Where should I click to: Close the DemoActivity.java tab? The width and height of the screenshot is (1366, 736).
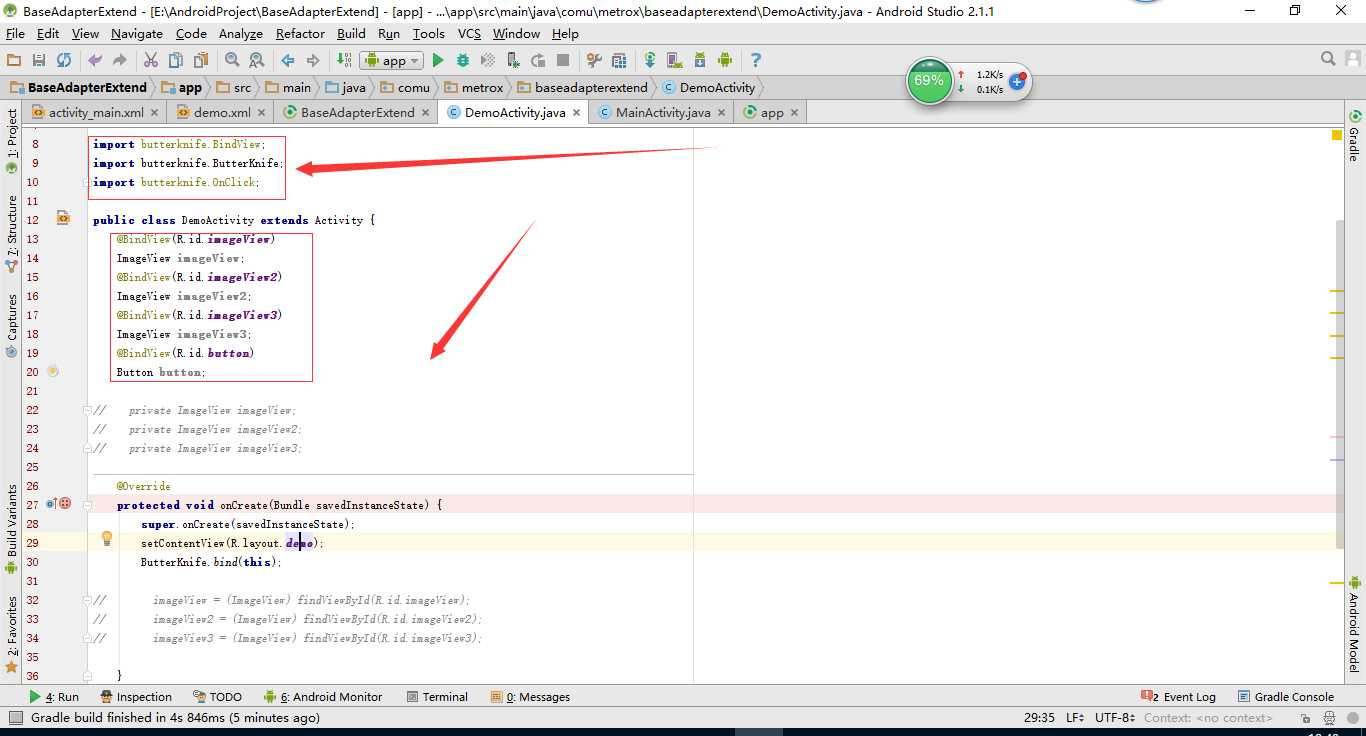click(x=576, y=113)
